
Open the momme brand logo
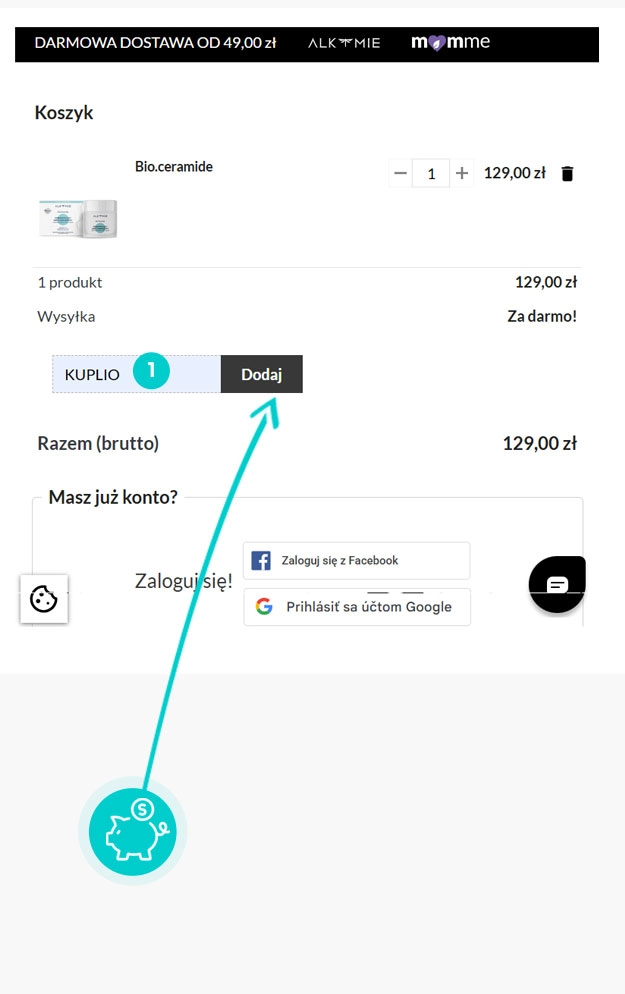tap(450, 43)
